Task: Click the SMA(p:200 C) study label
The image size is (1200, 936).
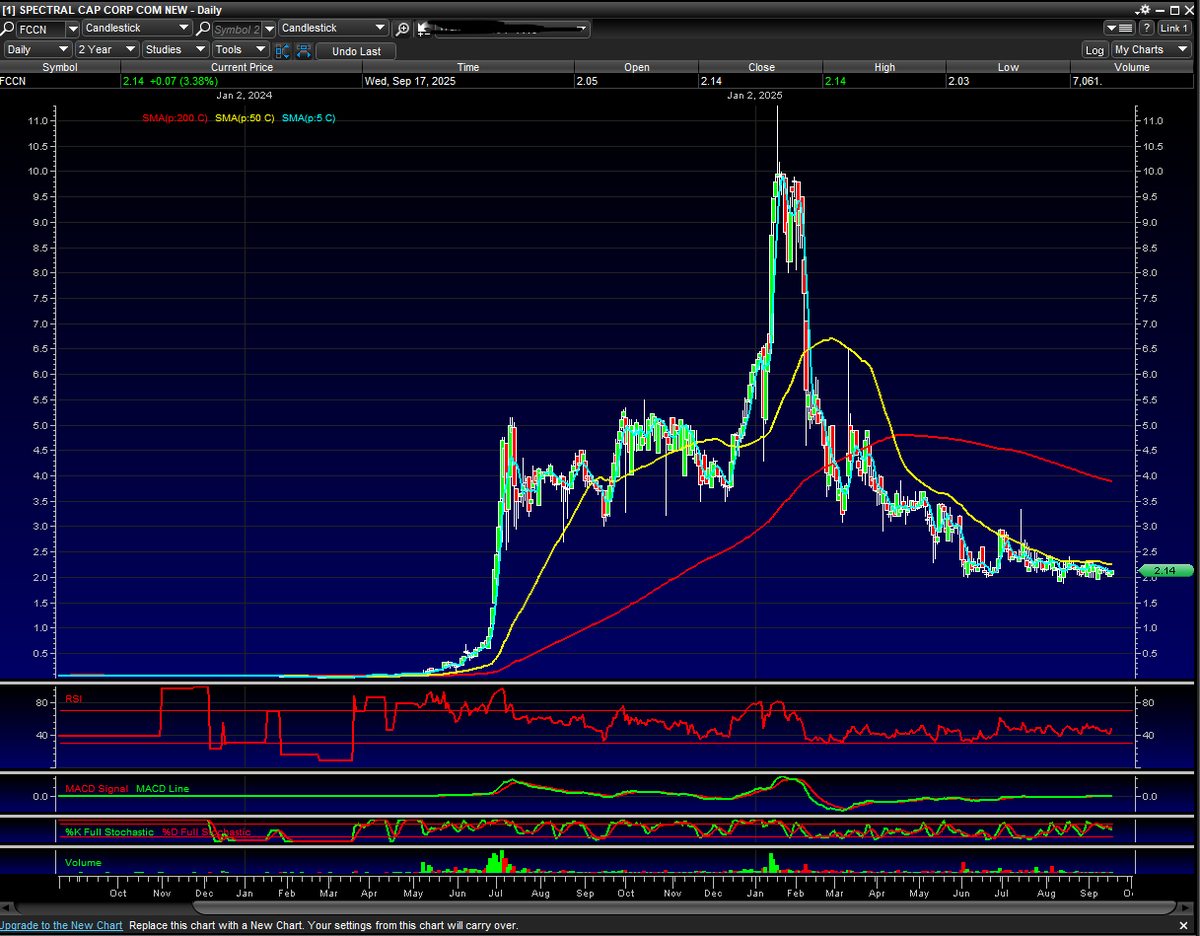Action: coord(175,118)
